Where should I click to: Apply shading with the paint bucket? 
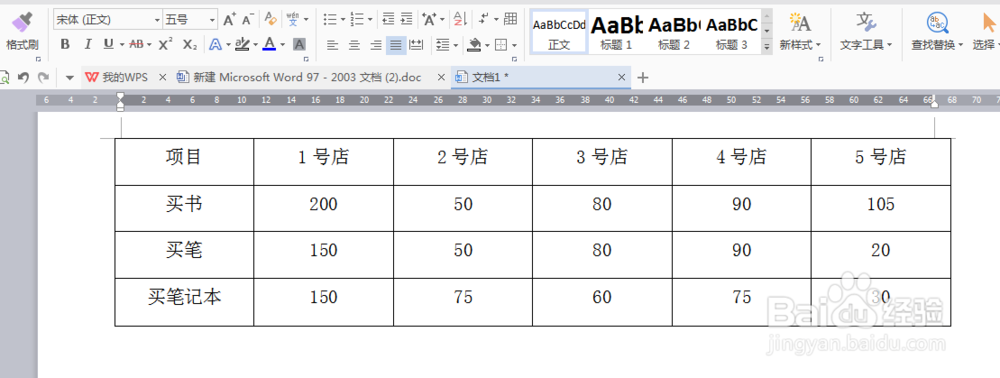(x=474, y=45)
